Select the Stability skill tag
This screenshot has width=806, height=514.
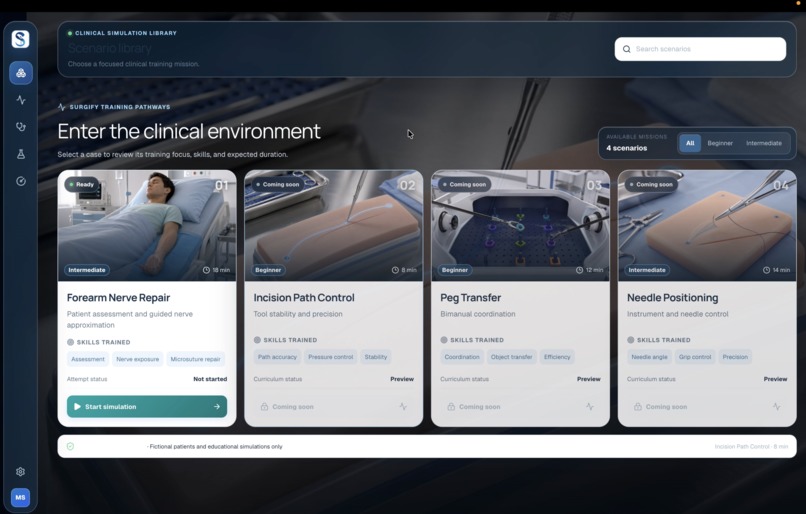[x=376, y=357]
